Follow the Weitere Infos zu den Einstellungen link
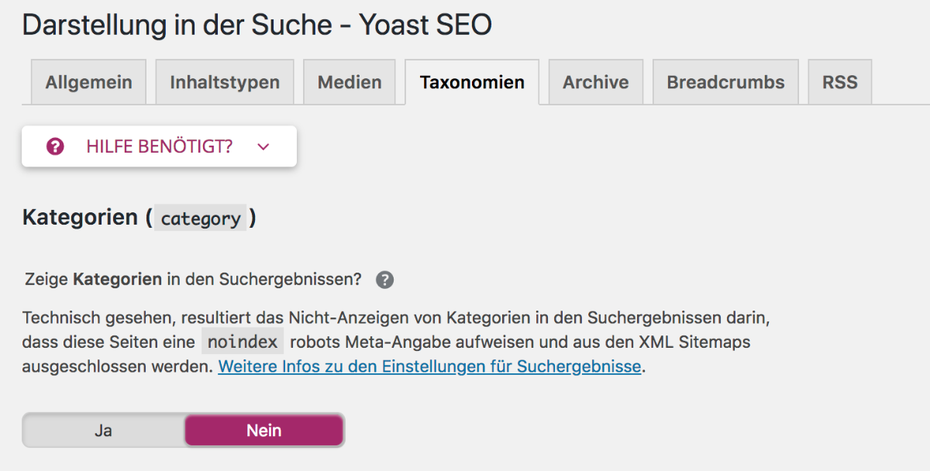 (429, 366)
